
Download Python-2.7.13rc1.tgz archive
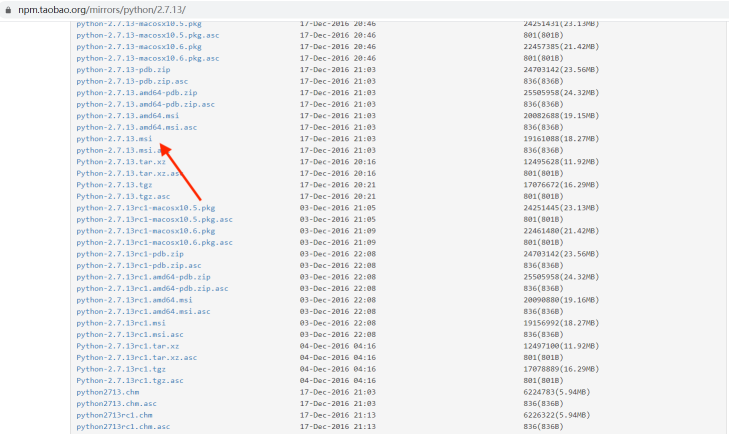click(121, 369)
